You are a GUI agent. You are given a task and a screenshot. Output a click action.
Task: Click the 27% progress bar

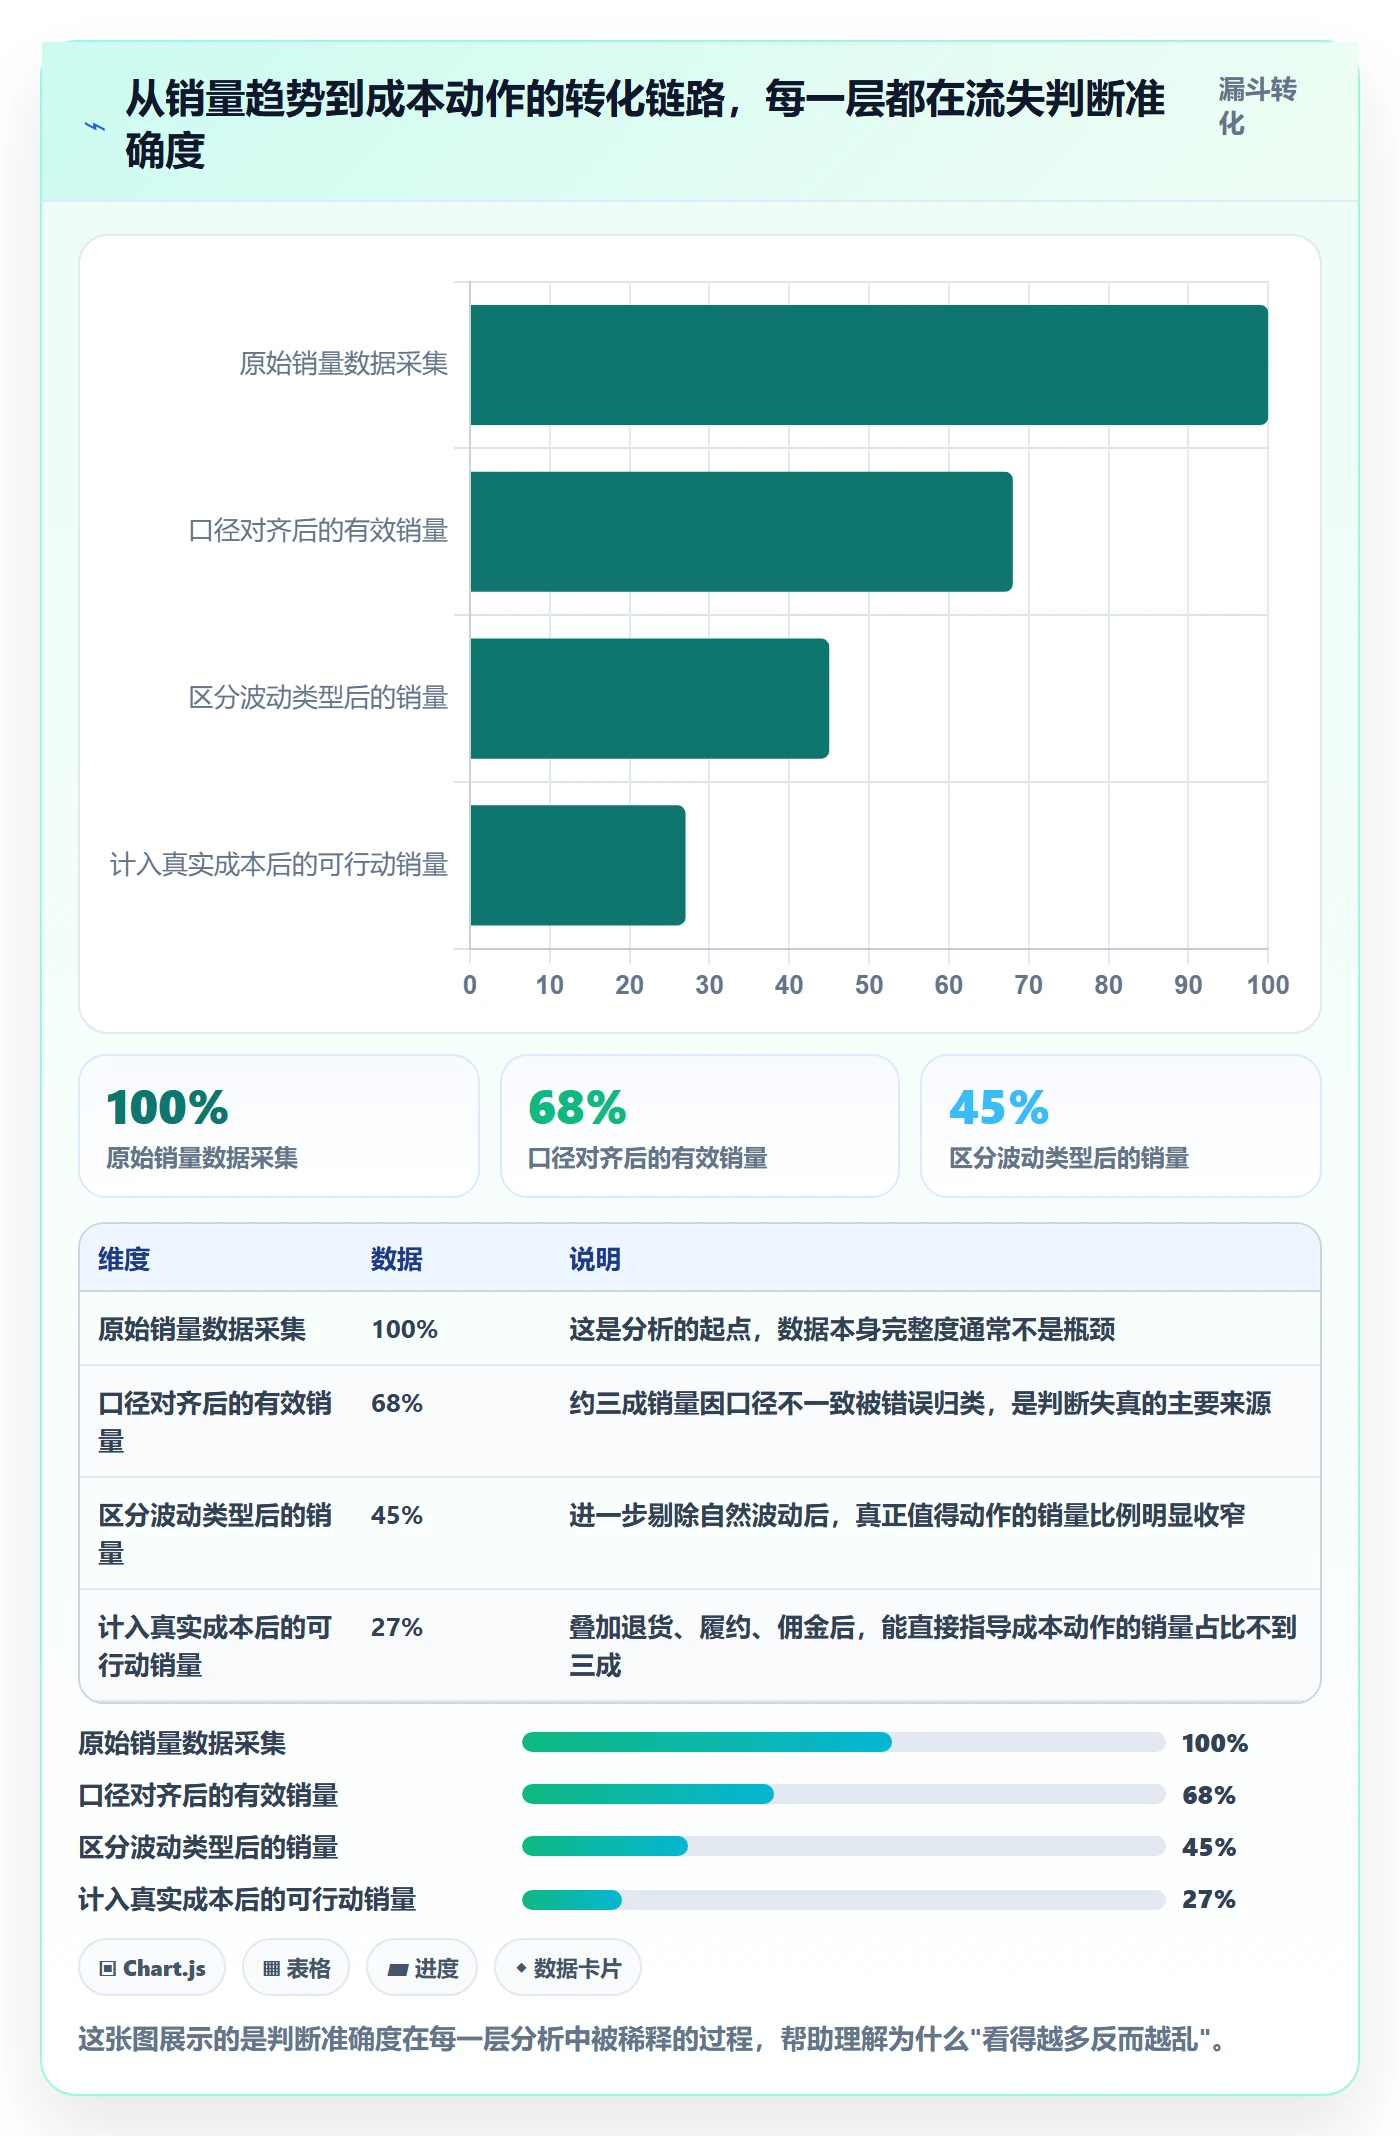[843, 1898]
